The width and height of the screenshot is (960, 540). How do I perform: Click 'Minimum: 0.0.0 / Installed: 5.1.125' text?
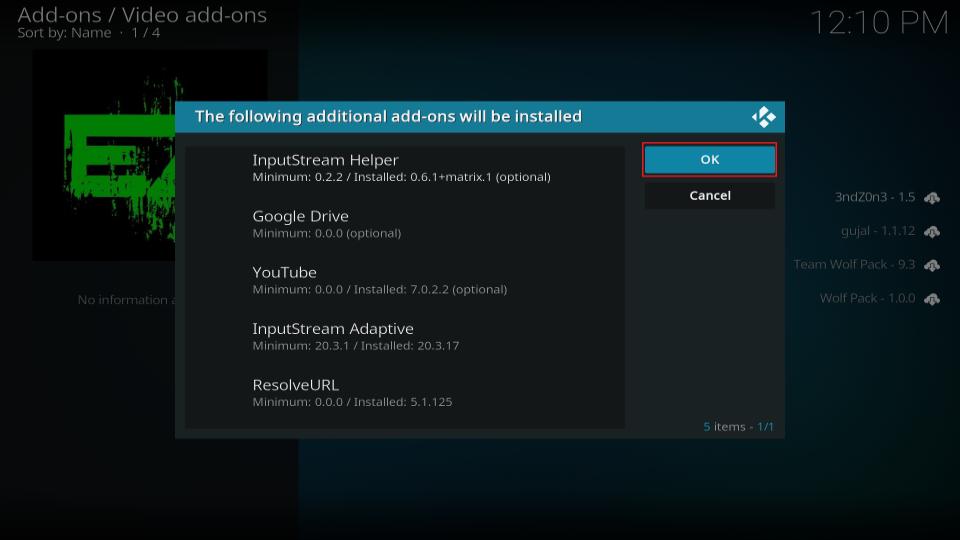point(352,402)
